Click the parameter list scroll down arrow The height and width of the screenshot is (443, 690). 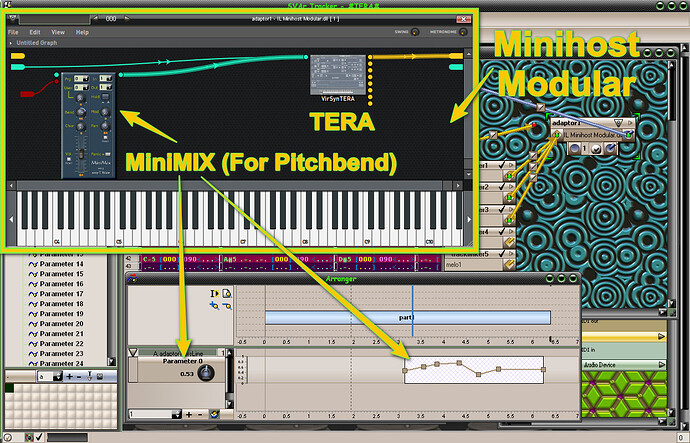tap(111, 362)
